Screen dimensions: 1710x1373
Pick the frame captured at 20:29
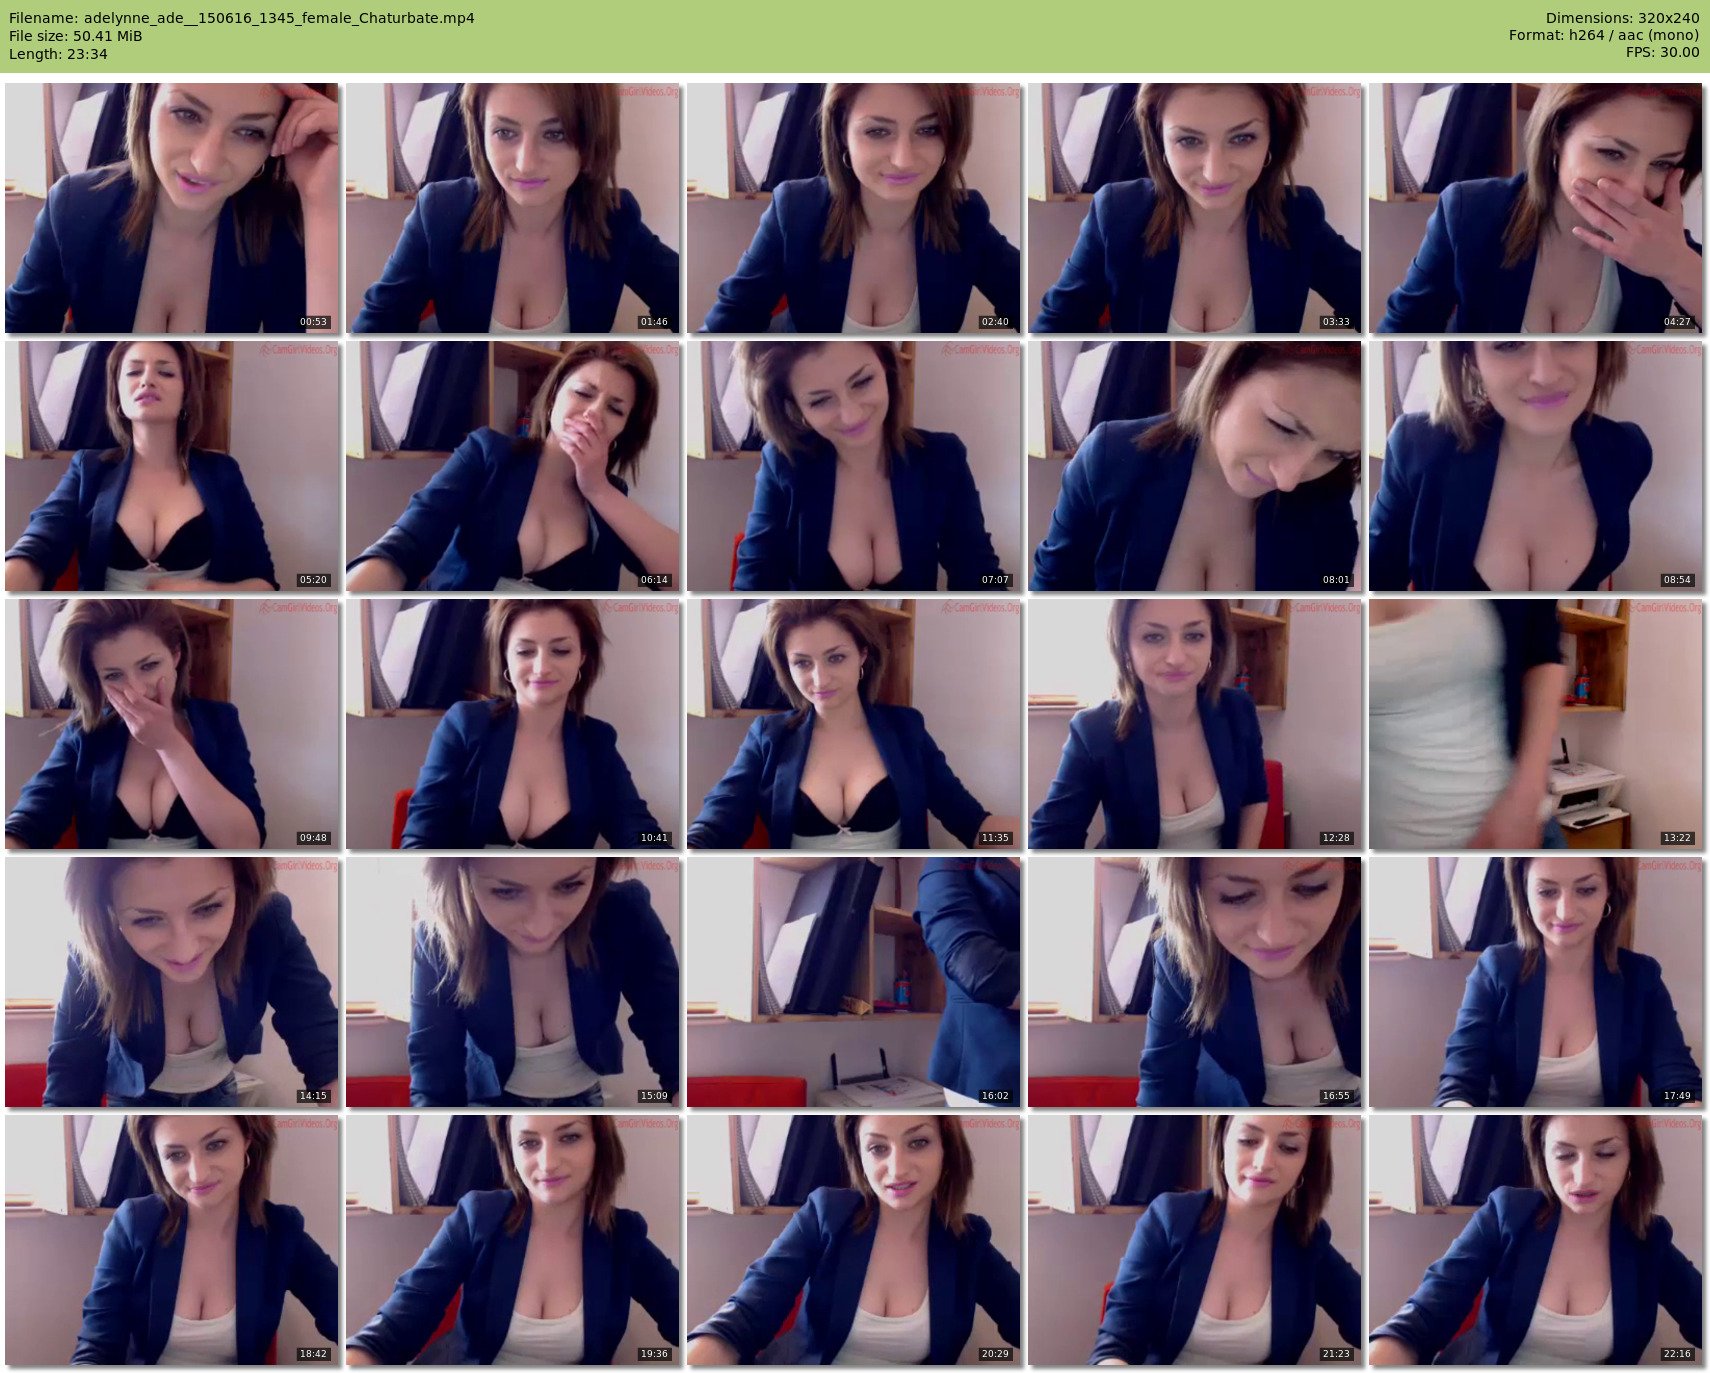pyautogui.click(x=854, y=1240)
